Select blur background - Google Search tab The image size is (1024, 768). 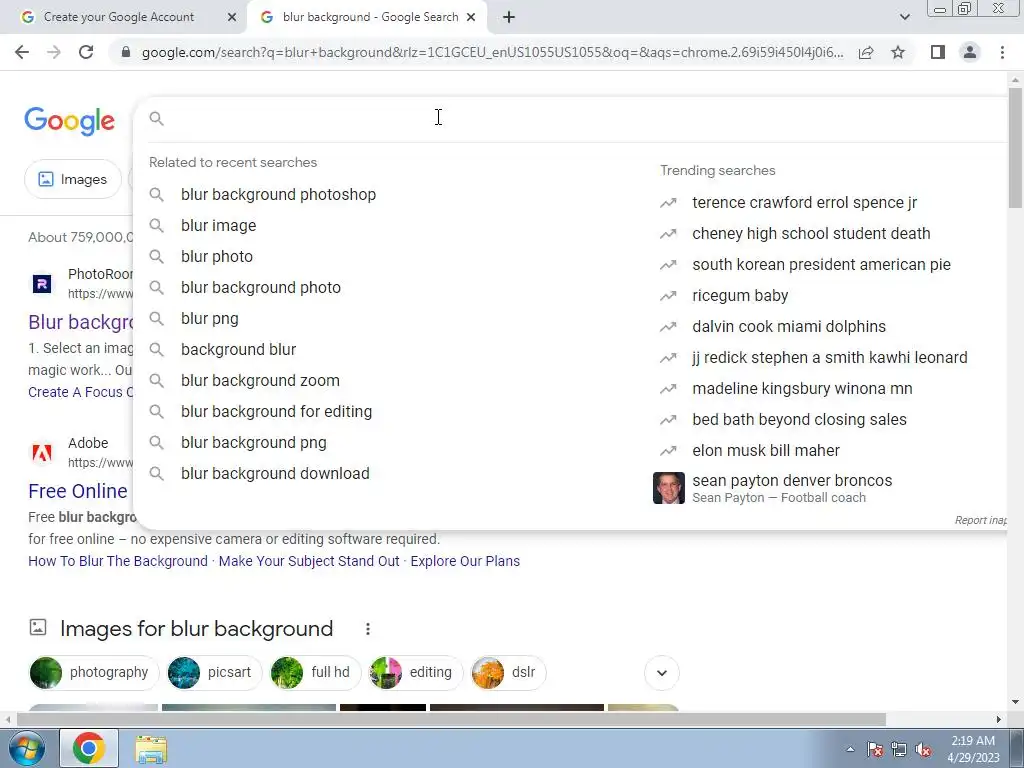click(x=370, y=17)
